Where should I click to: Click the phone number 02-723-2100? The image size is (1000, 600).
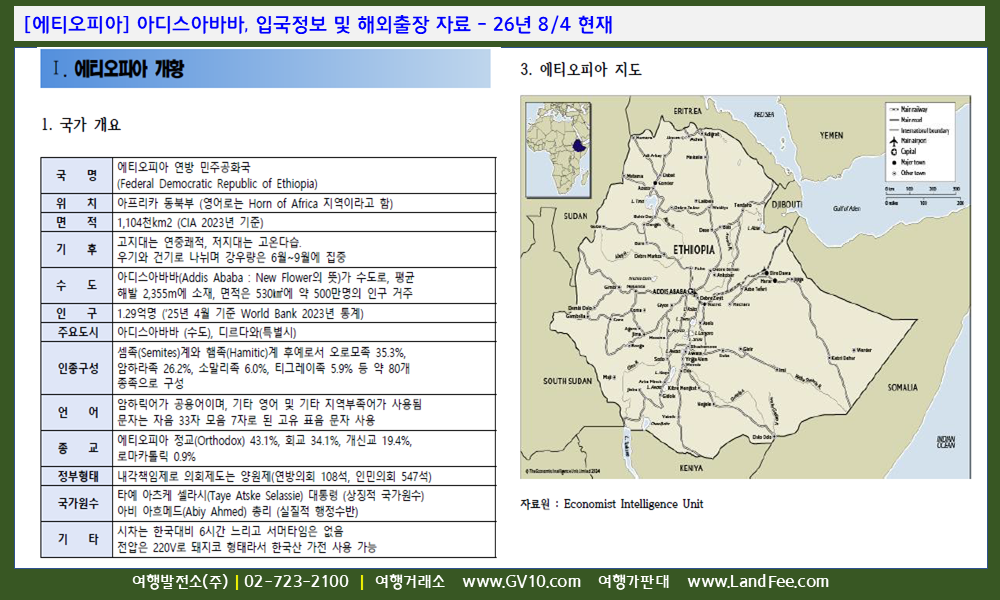click(x=297, y=582)
